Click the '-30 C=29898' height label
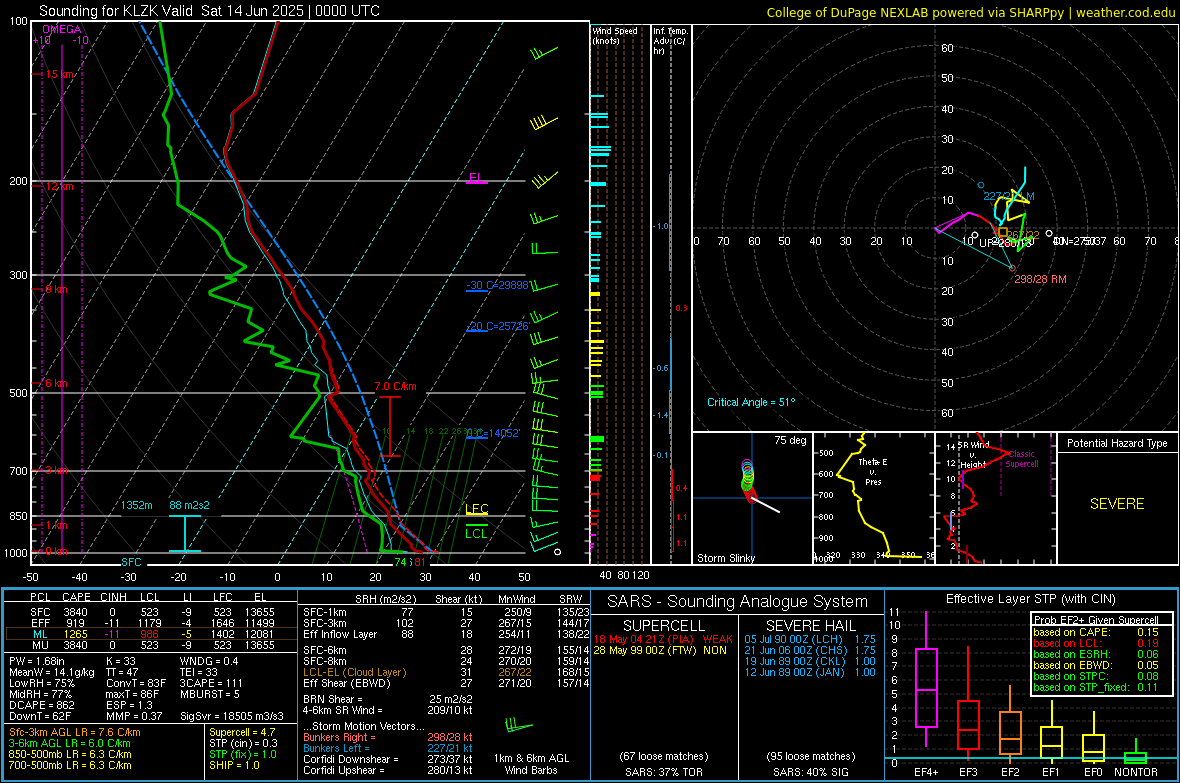The width and height of the screenshot is (1180, 783). pos(497,286)
